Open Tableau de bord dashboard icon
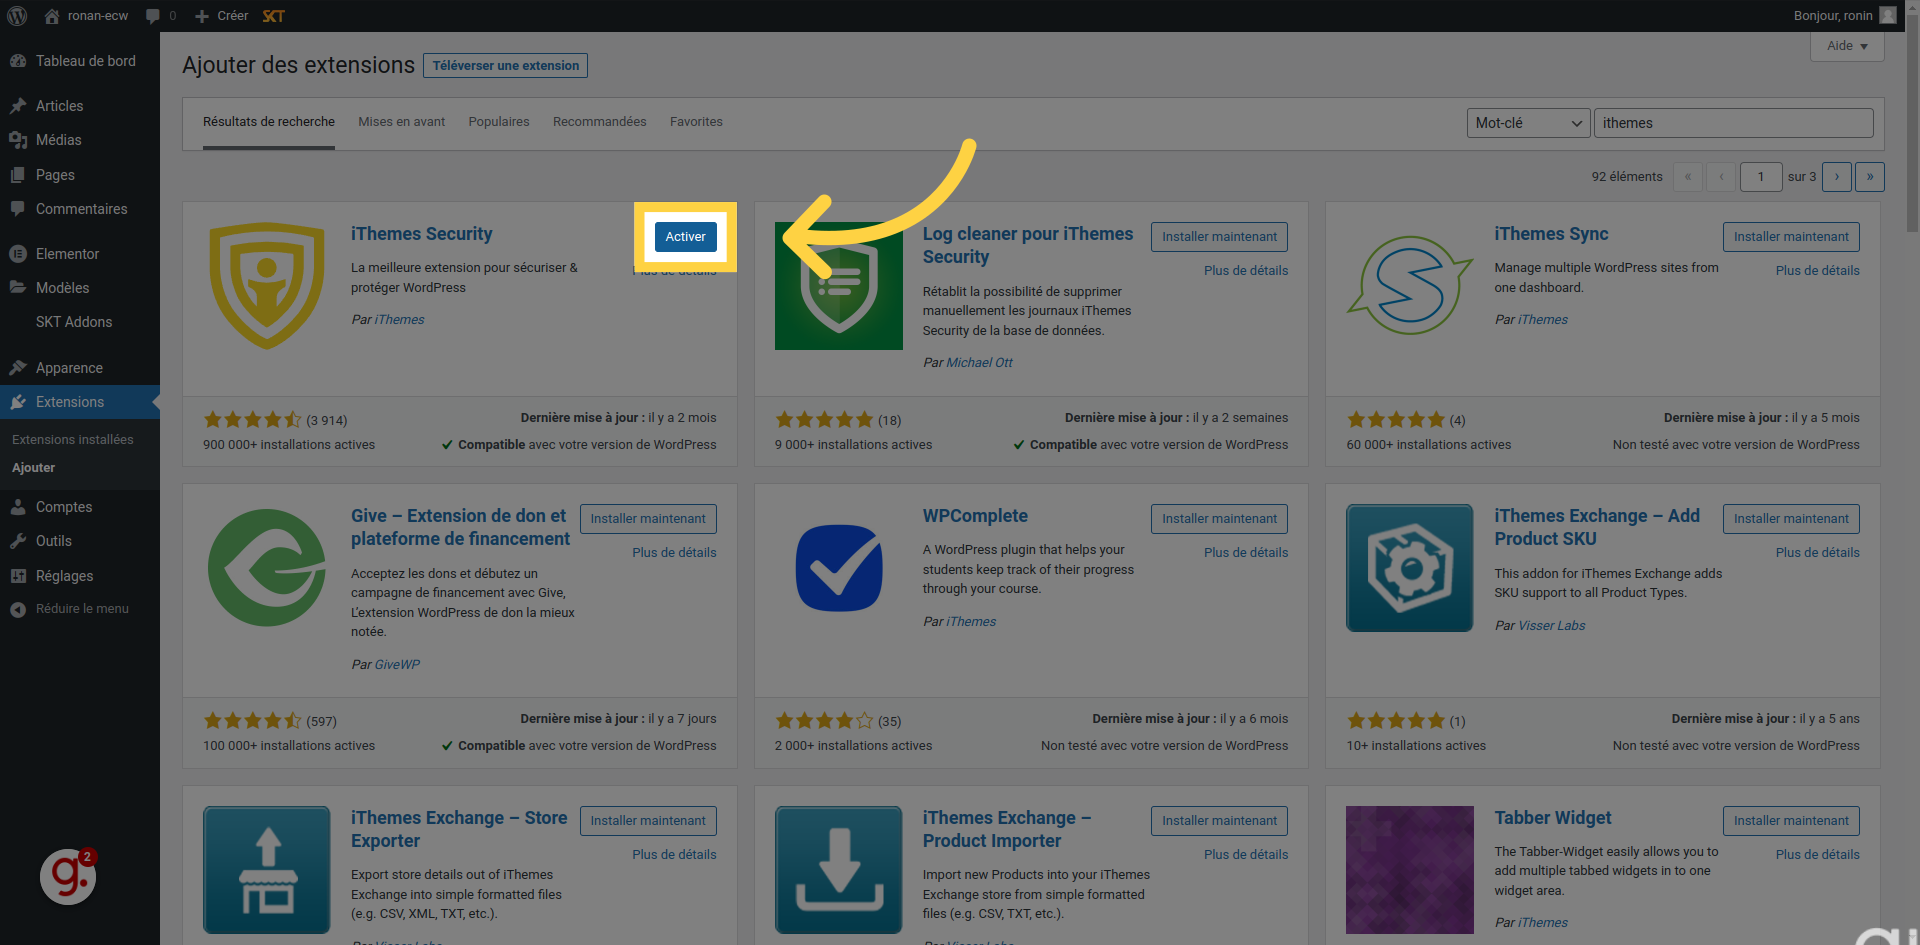1920x945 pixels. coord(18,61)
